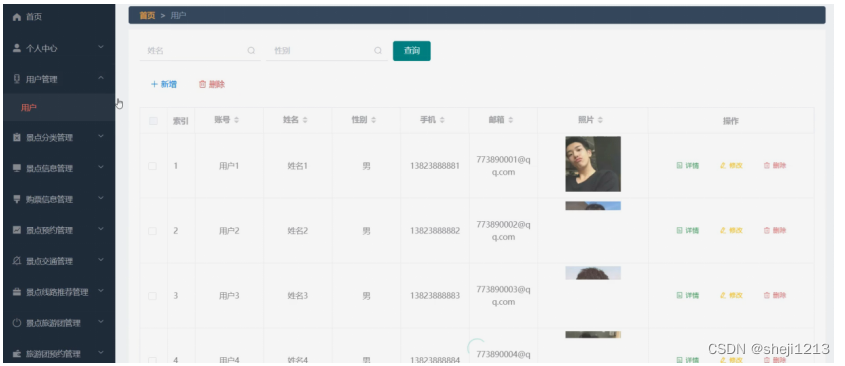
Task: Open 首页 in the breadcrumb bar
Action: point(147,16)
